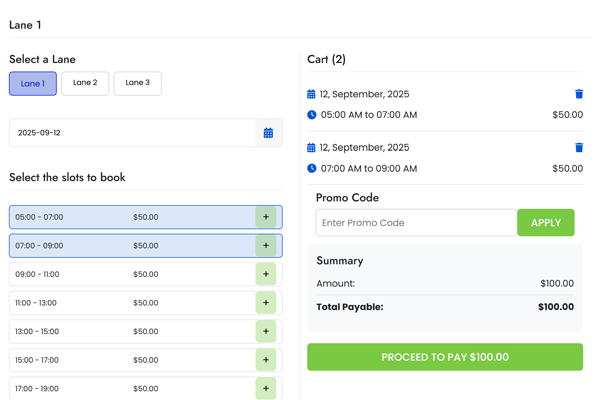Viewport: 600px width, 400px height.
Task: Click the Select the slots to book heading
Action: click(x=67, y=177)
